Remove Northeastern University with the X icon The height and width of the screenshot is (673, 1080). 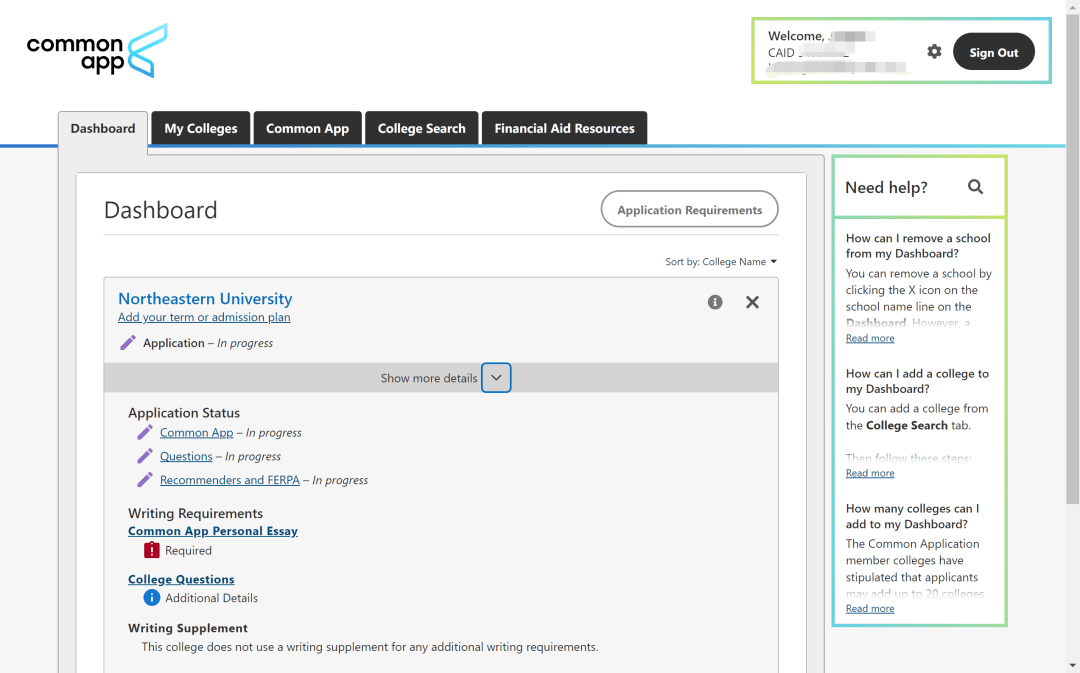point(752,302)
